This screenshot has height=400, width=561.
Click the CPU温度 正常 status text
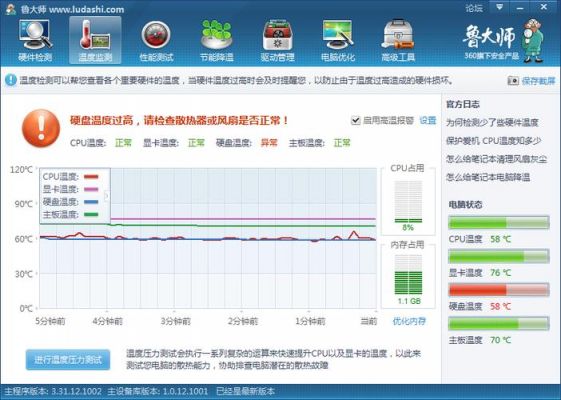(x=123, y=143)
